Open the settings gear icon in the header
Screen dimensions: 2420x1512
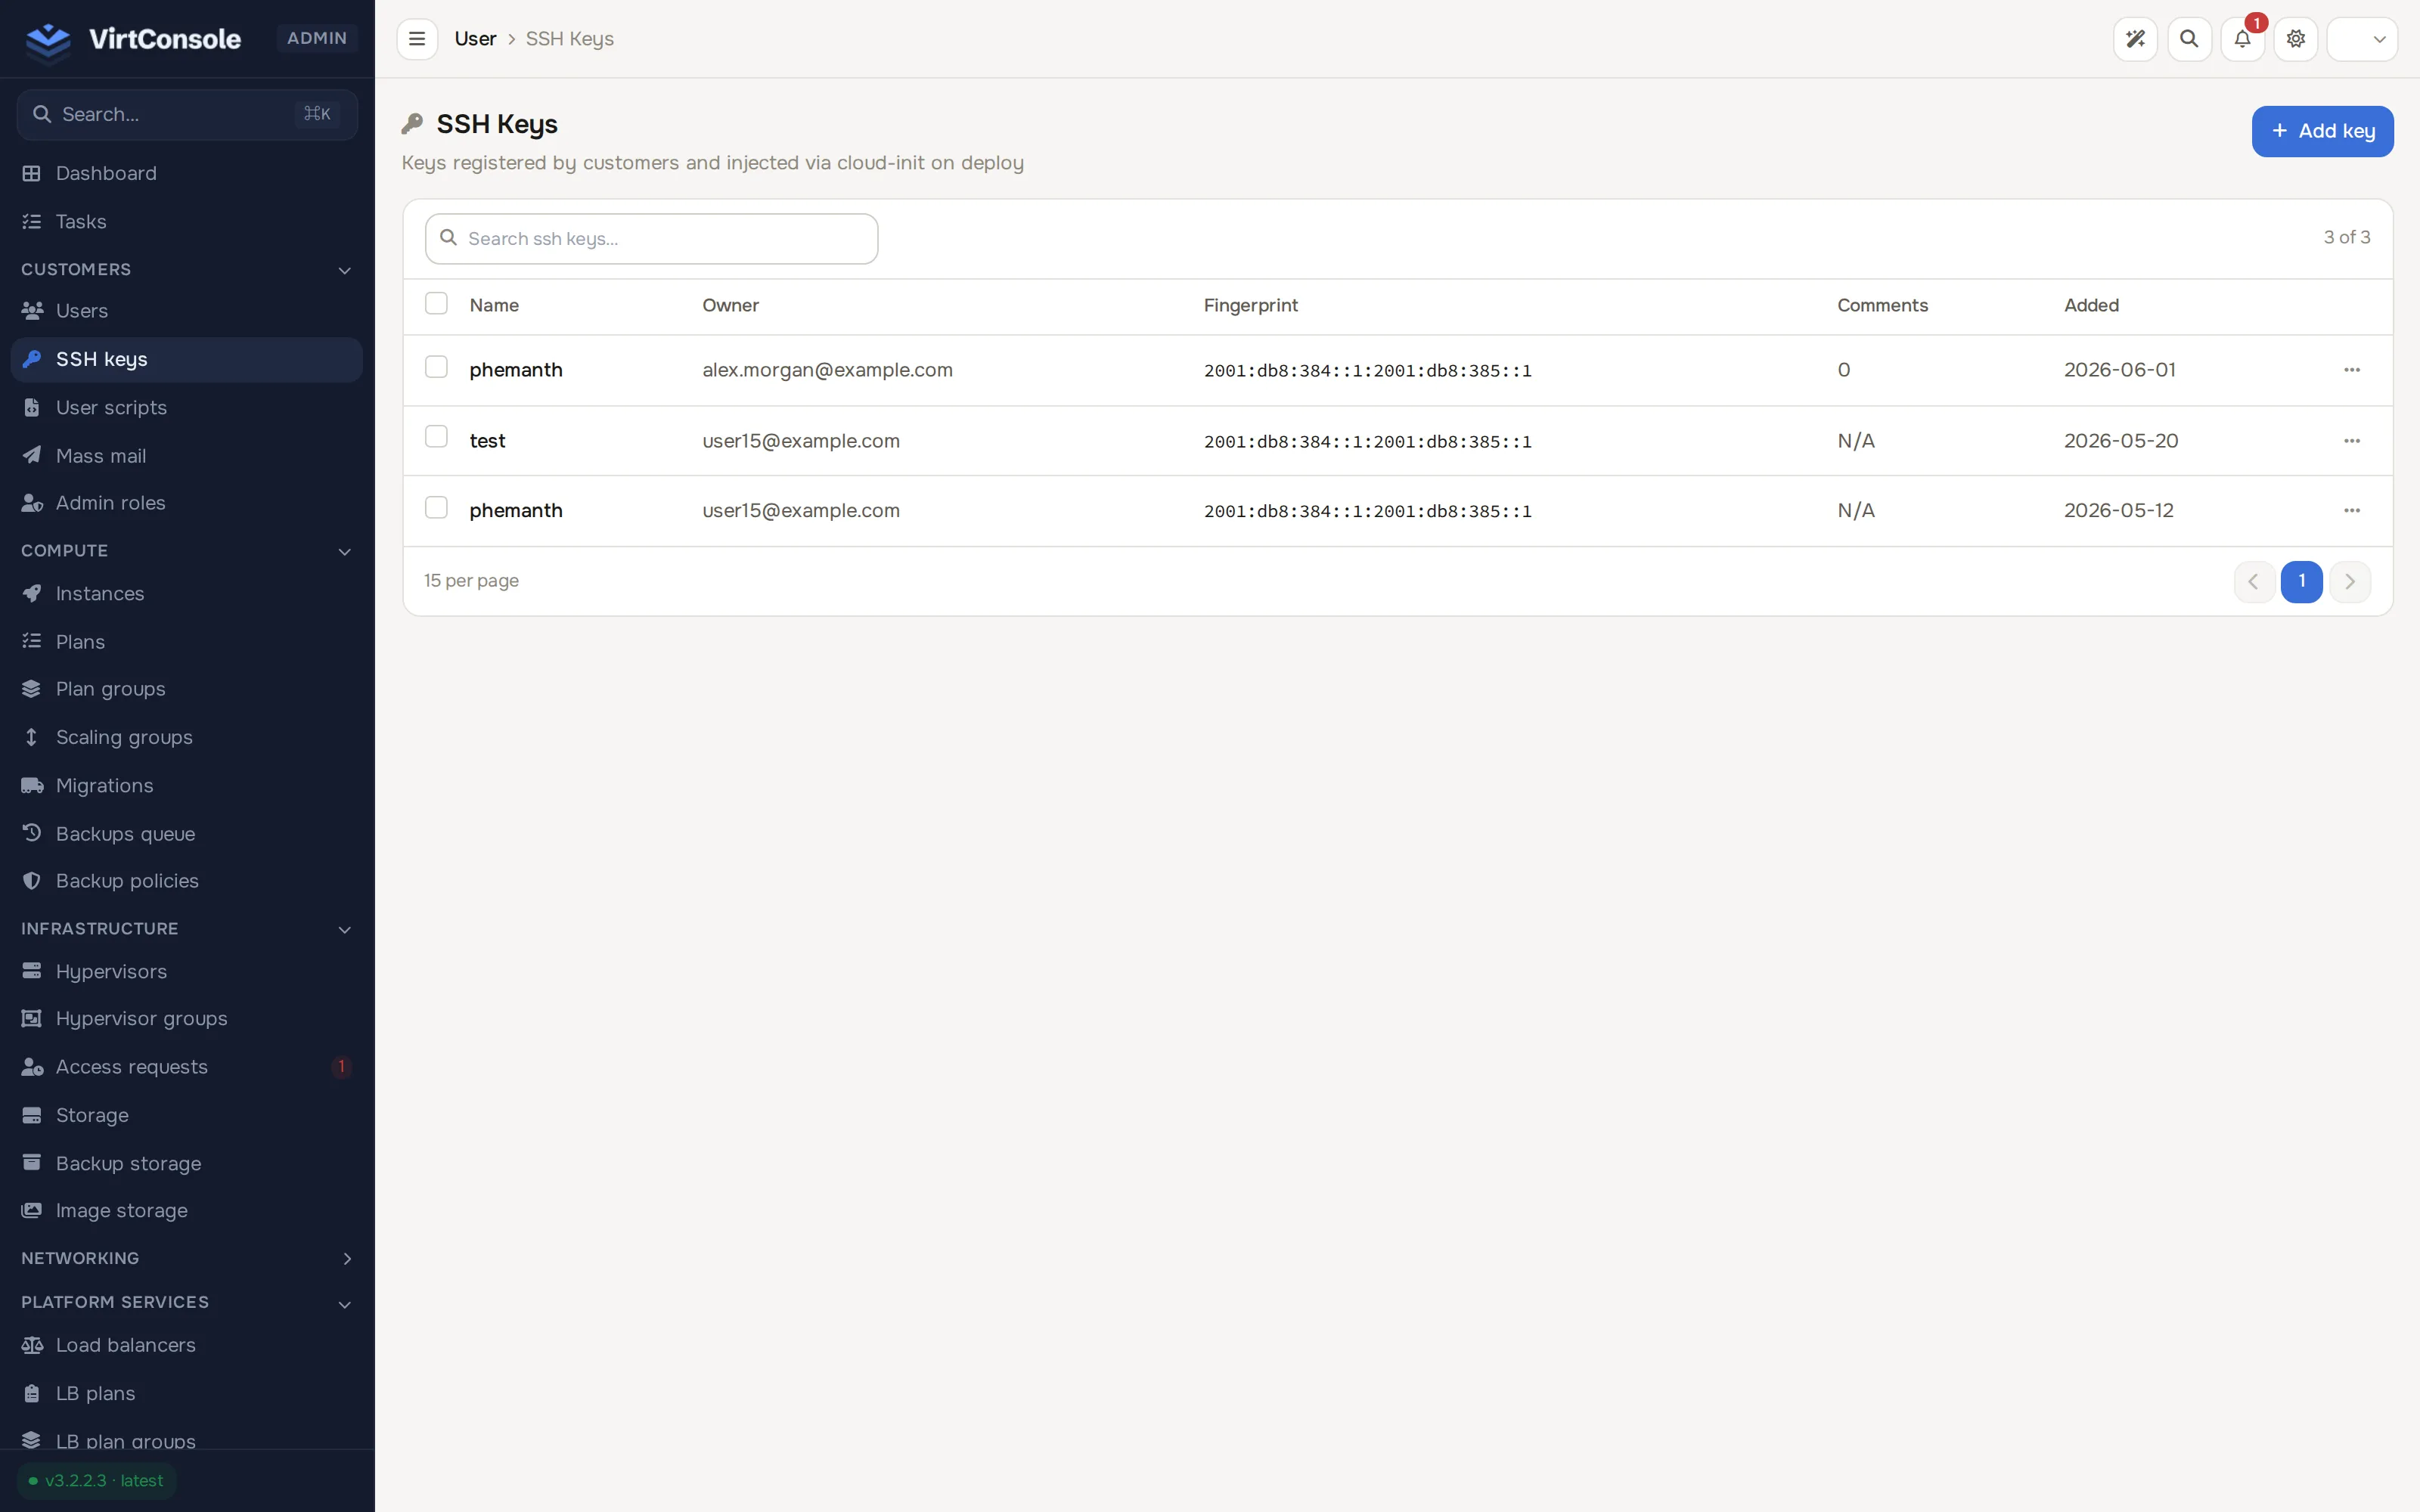click(2296, 39)
